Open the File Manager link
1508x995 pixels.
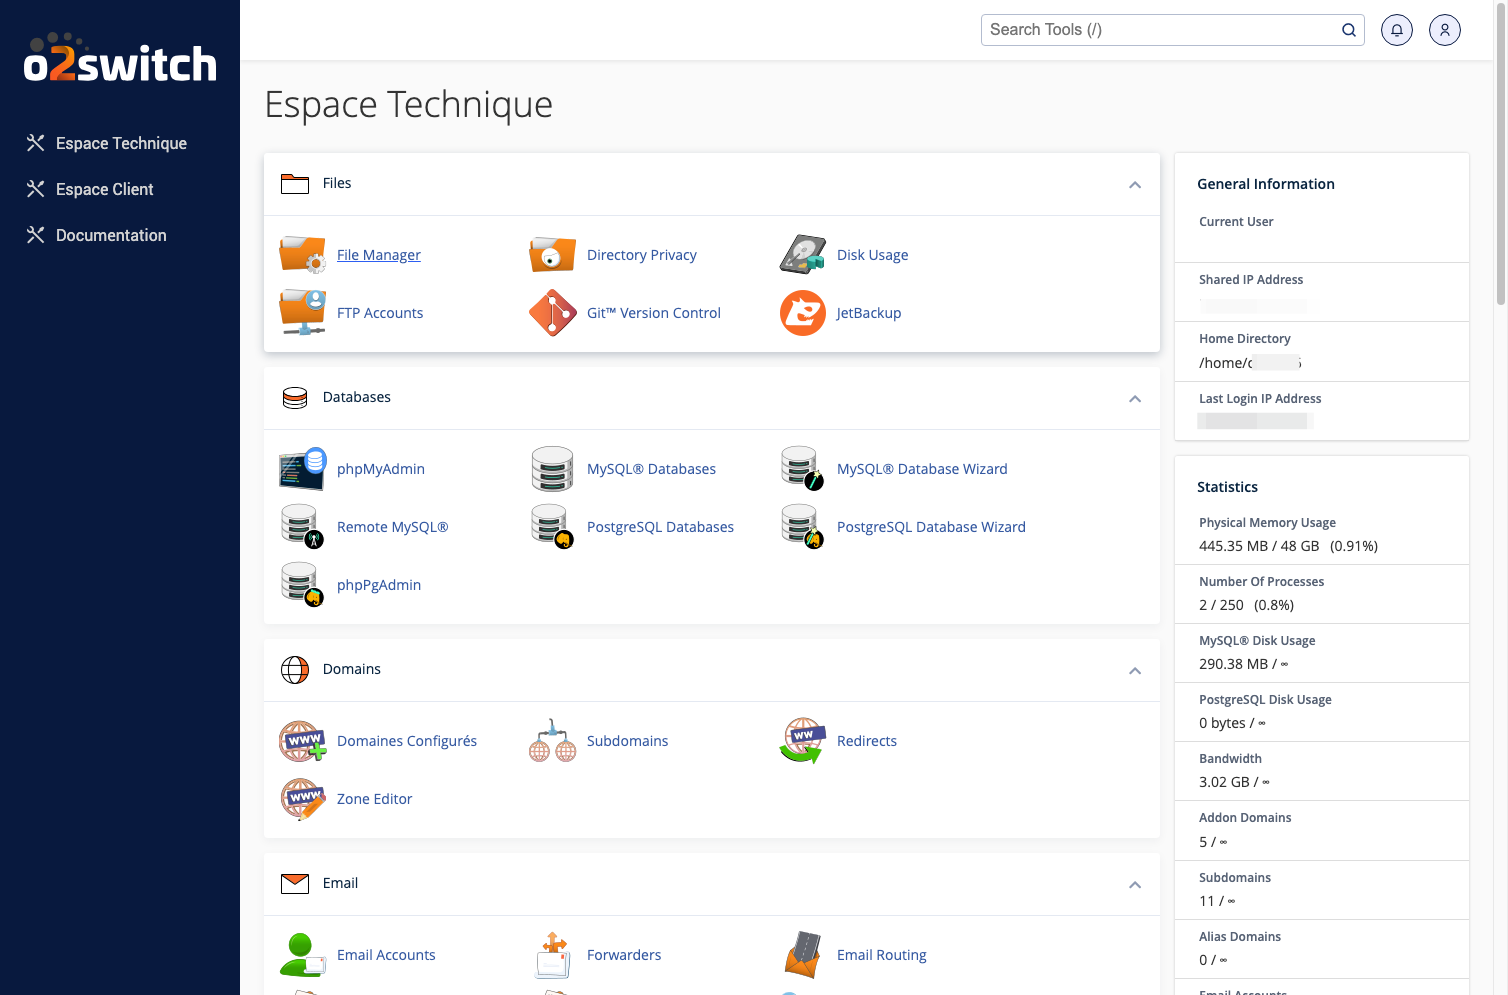pyautogui.click(x=379, y=255)
